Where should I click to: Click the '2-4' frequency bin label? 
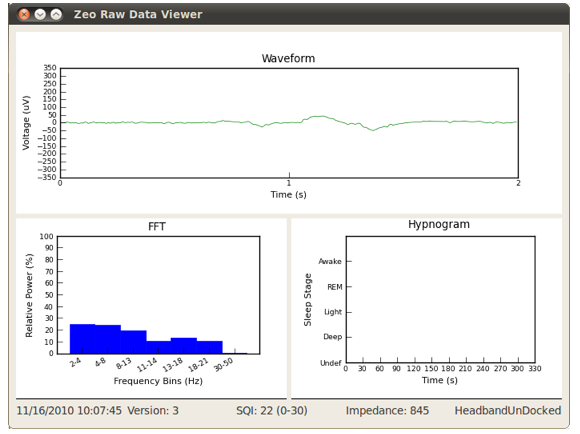pyautogui.click(x=75, y=361)
